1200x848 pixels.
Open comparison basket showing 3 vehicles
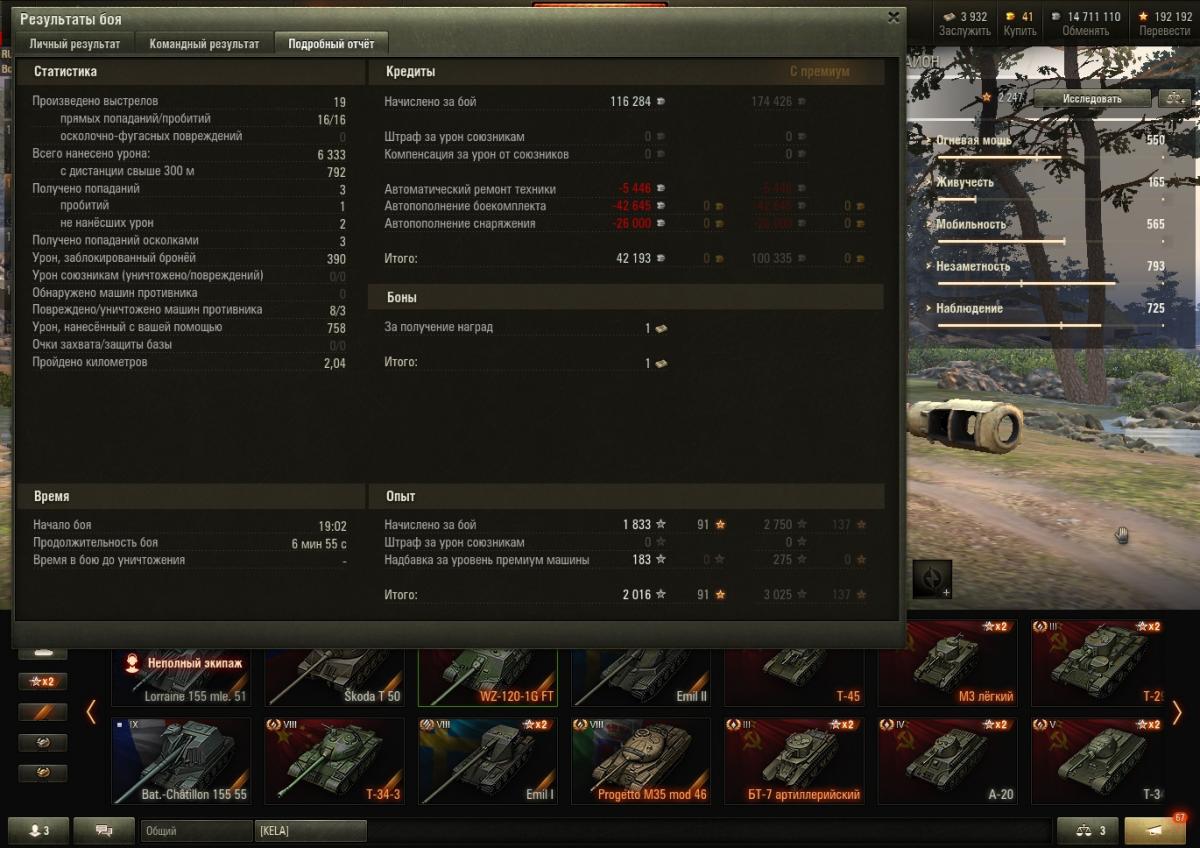point(1088,831)
